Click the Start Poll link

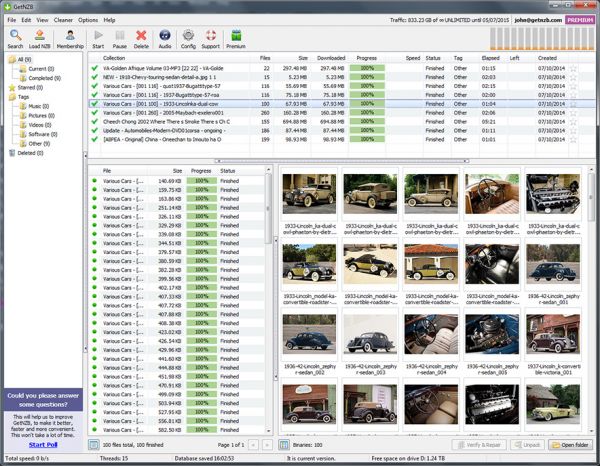42,443
